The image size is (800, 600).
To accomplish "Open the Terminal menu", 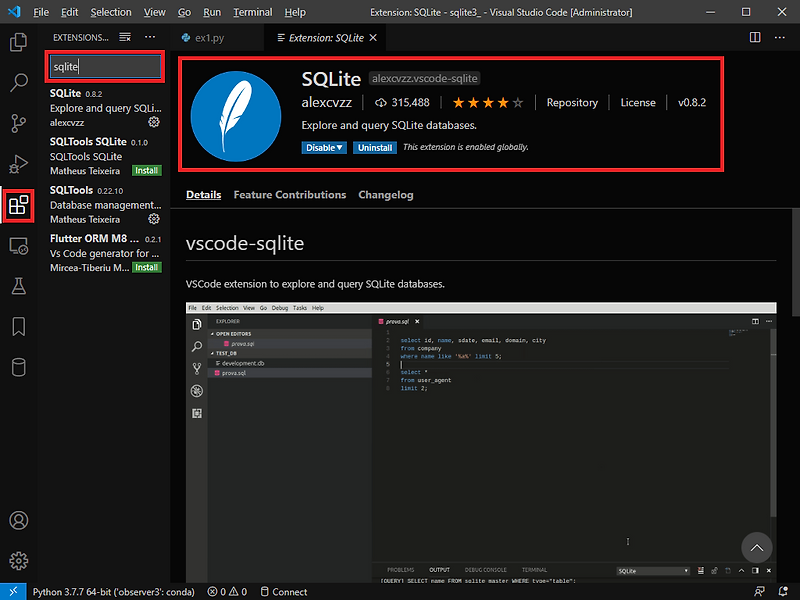I will tap(253, 12).
